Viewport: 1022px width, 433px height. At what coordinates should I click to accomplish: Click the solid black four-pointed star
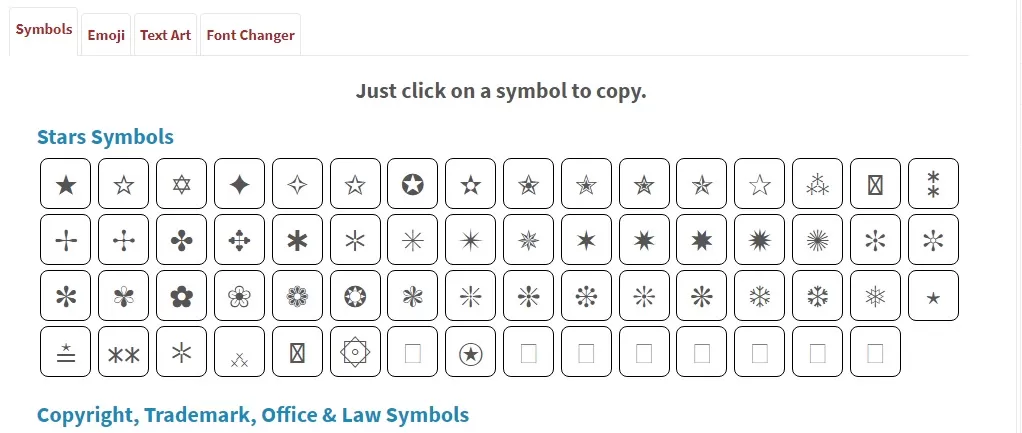point(239,184)
